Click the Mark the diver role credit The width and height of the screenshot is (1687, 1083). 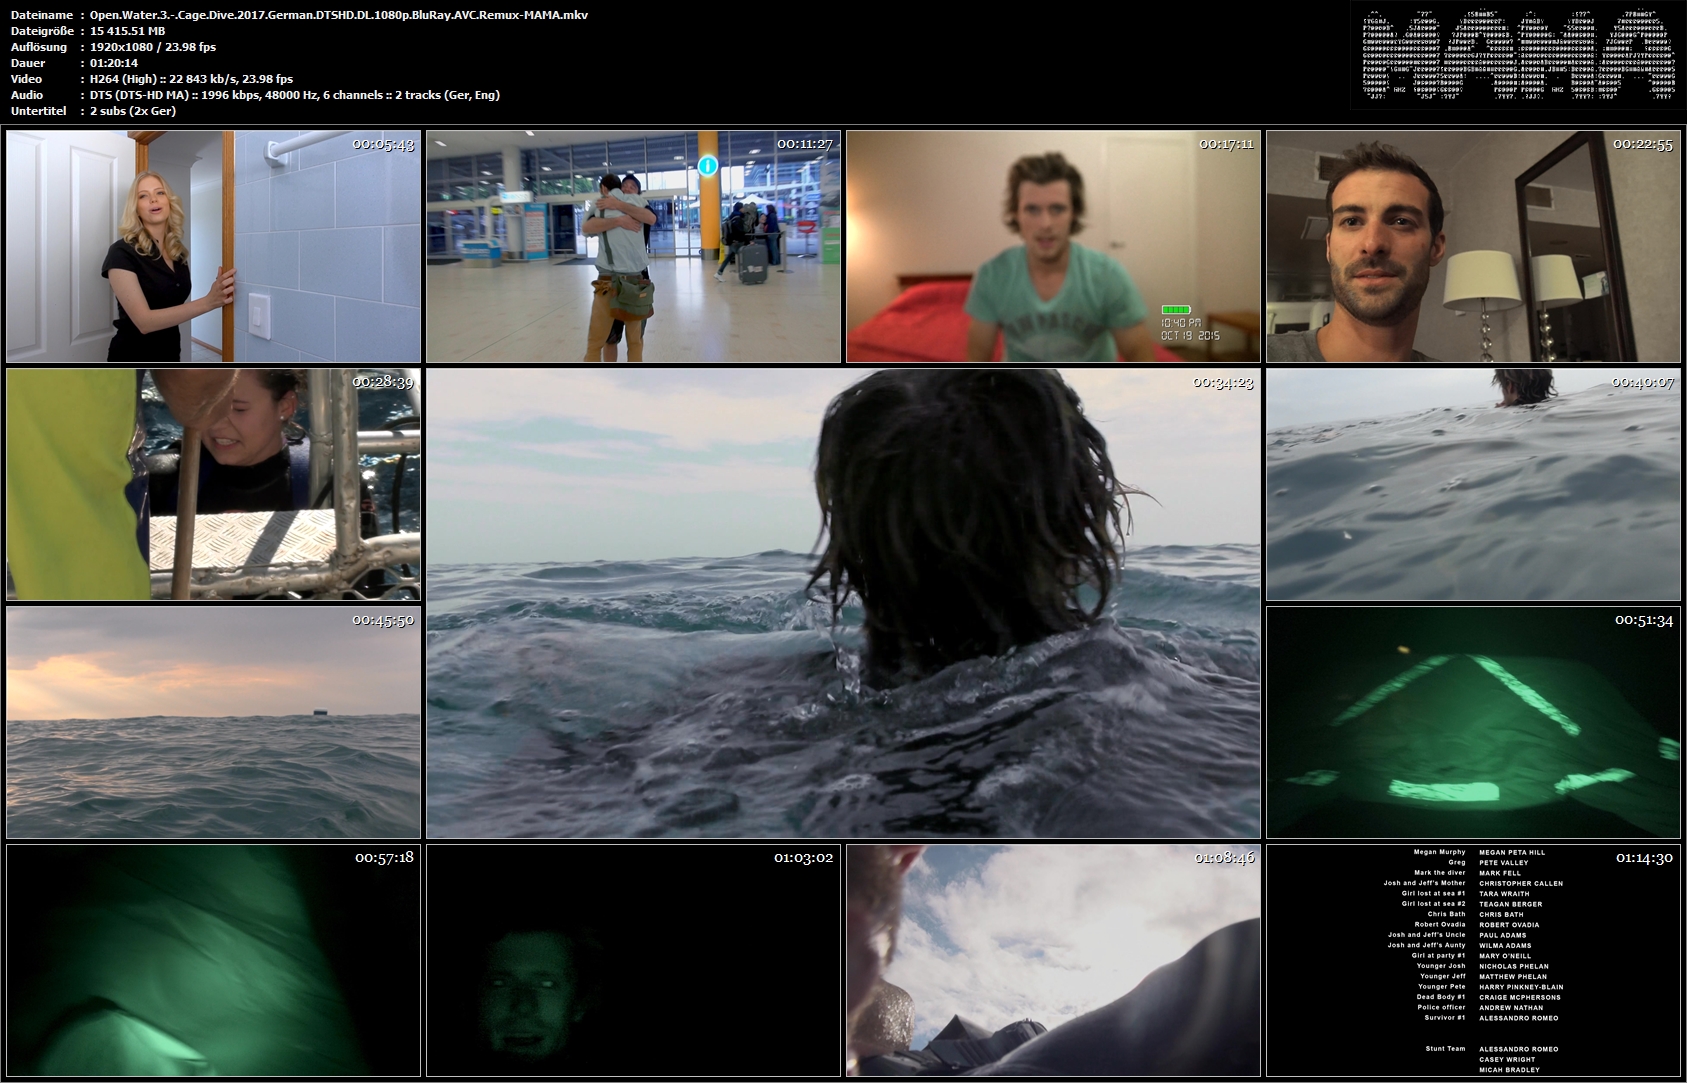point(1440,873)
